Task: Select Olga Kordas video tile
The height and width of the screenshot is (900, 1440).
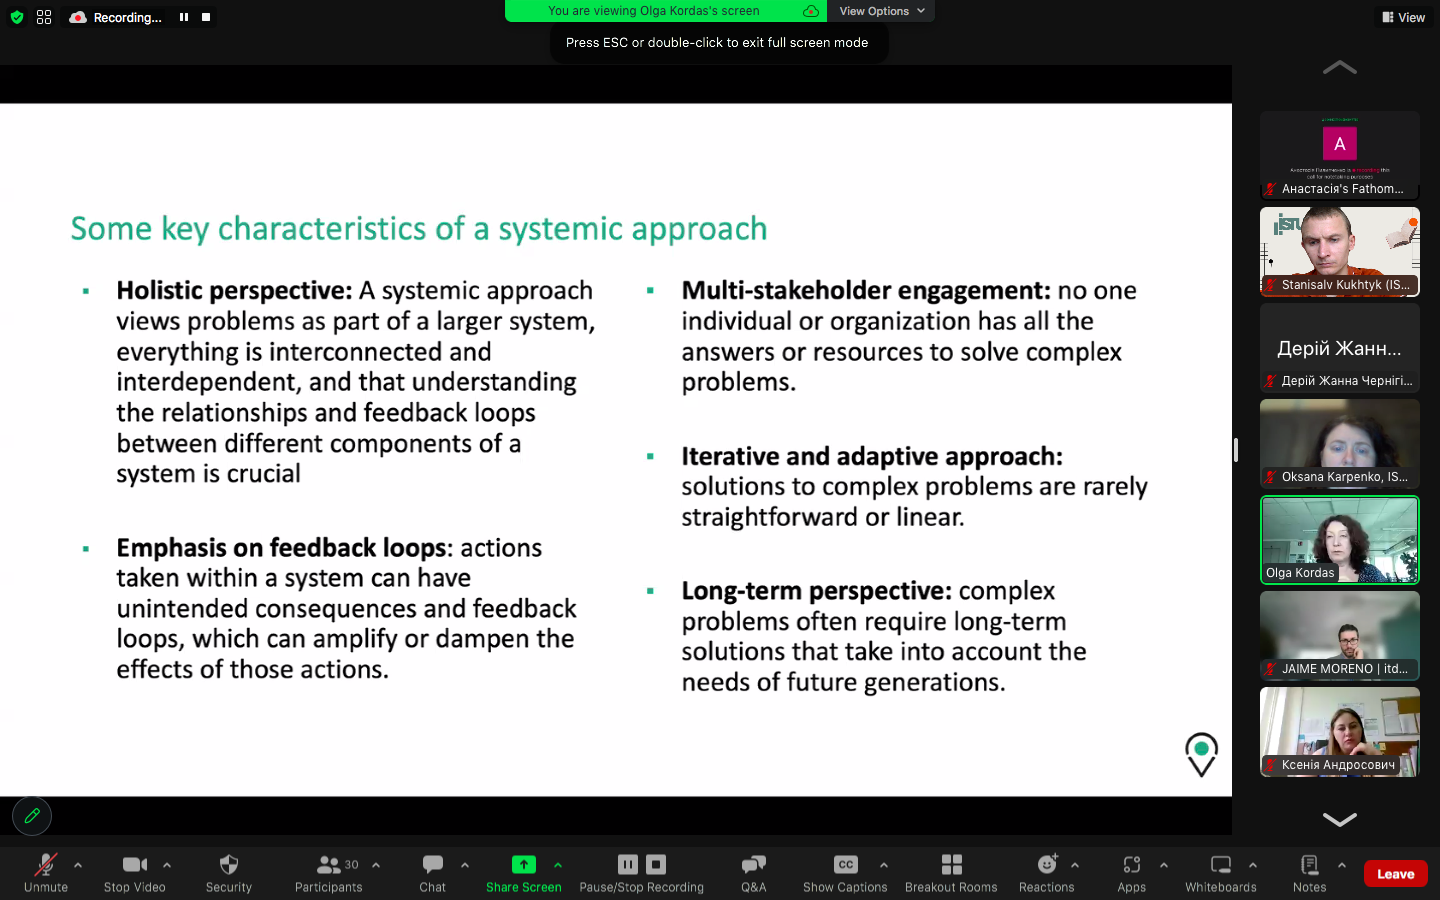Action: [1340, 539]
